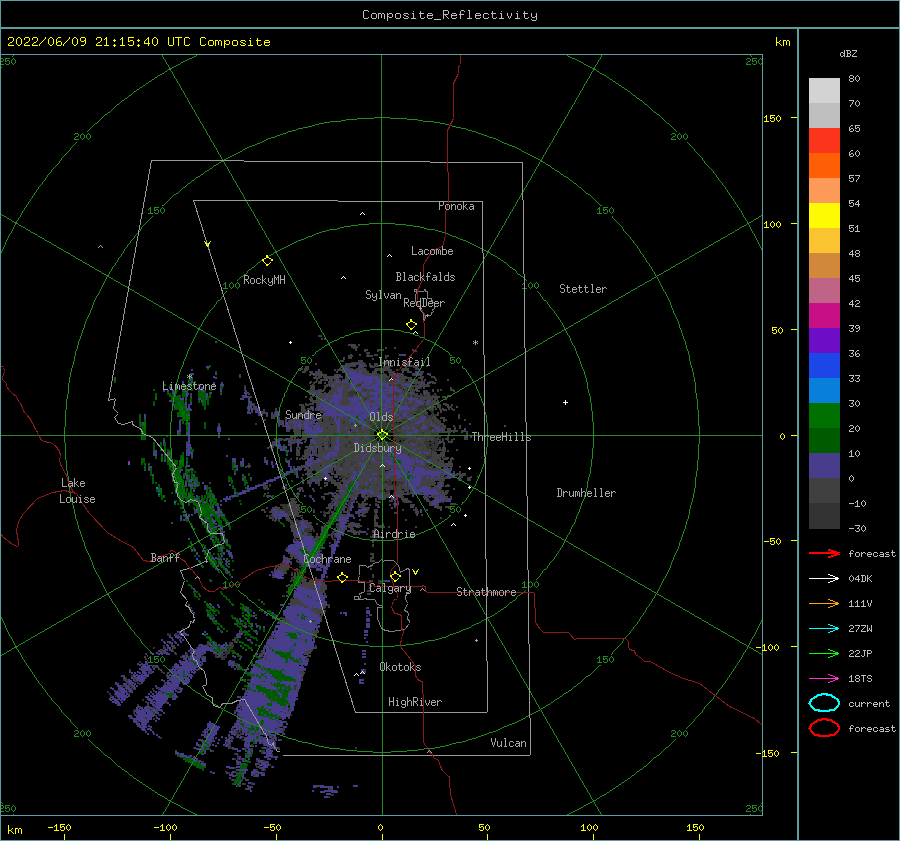Click the Lake Louise label
900x841 pixels.
(x=77, y=491)
